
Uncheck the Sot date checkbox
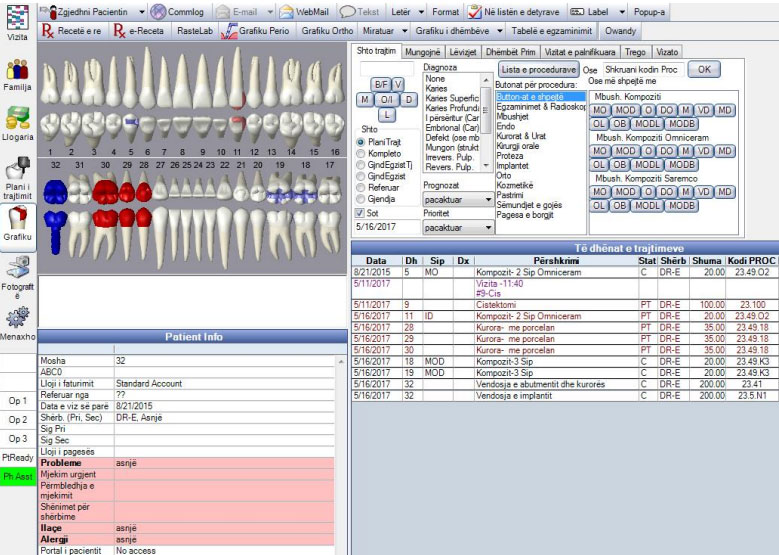361,213
